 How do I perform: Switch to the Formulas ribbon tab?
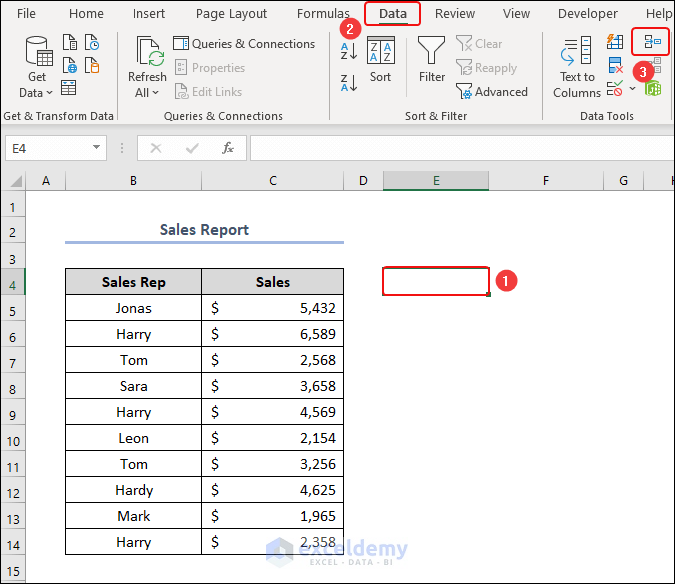pos(323,14)
